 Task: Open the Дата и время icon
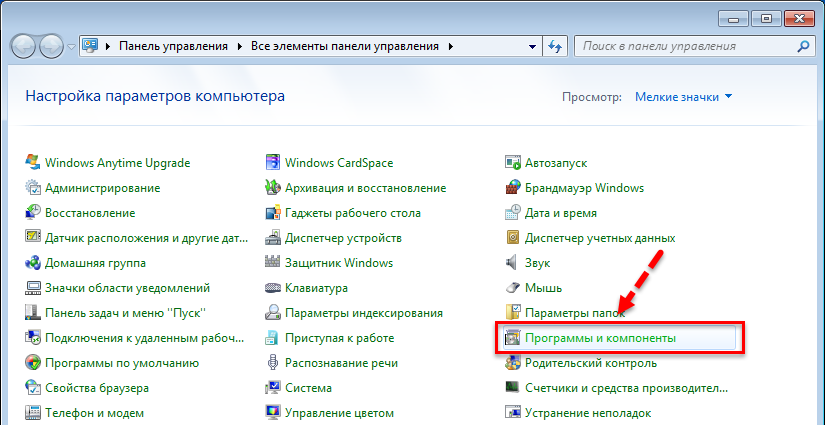[x=513, y=213]
